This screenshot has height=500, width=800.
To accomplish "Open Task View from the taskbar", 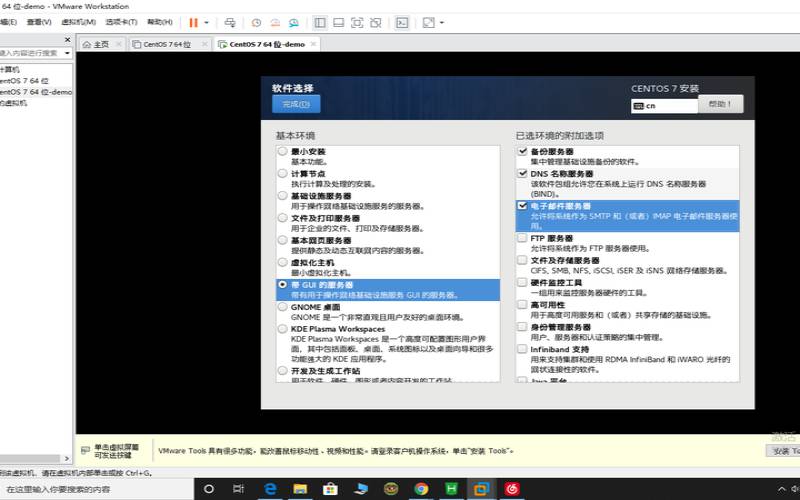I will [238, 489].
